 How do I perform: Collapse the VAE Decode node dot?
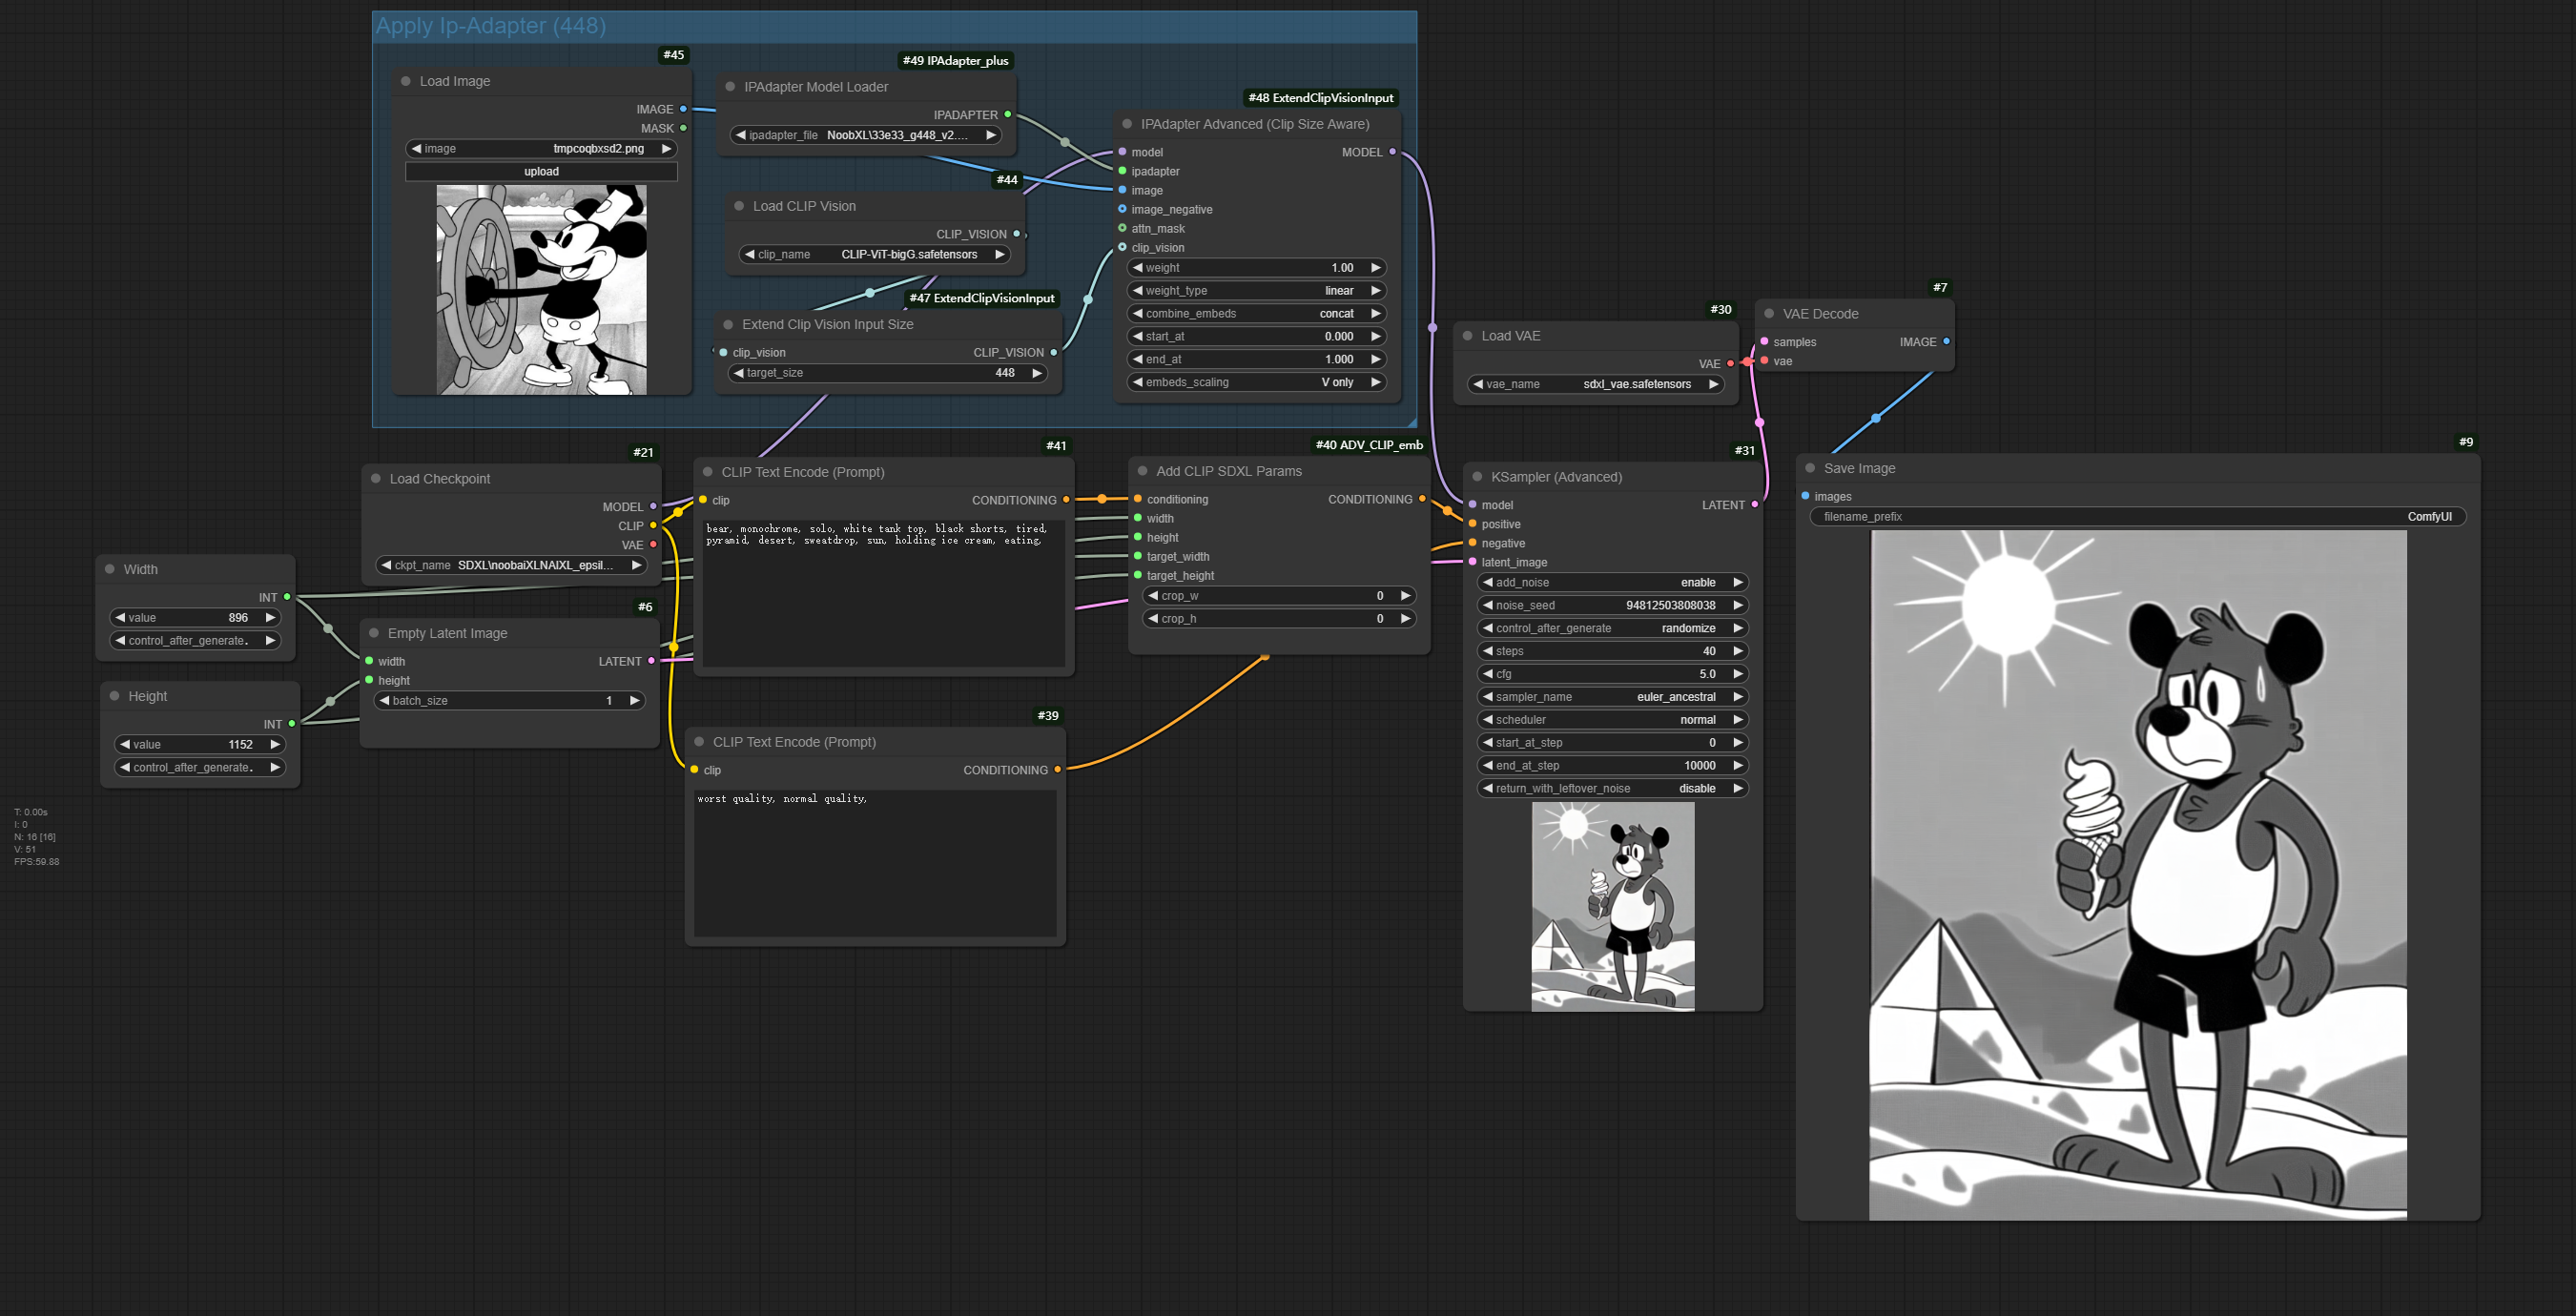(x=1769, y=314)
